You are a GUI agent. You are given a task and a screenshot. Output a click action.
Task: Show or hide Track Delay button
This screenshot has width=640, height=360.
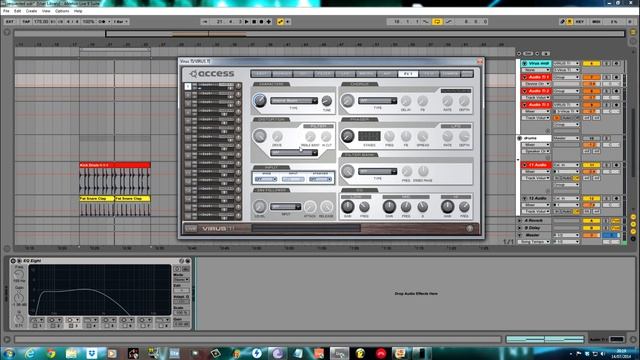633,238
